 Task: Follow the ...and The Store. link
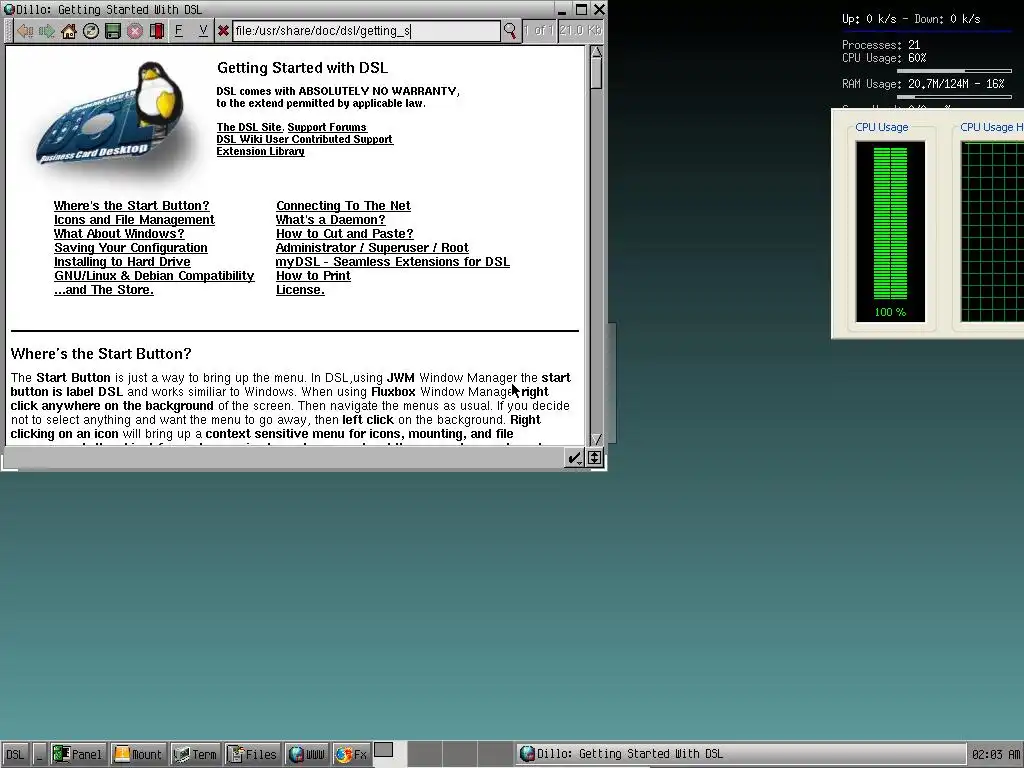click(104, 290)
